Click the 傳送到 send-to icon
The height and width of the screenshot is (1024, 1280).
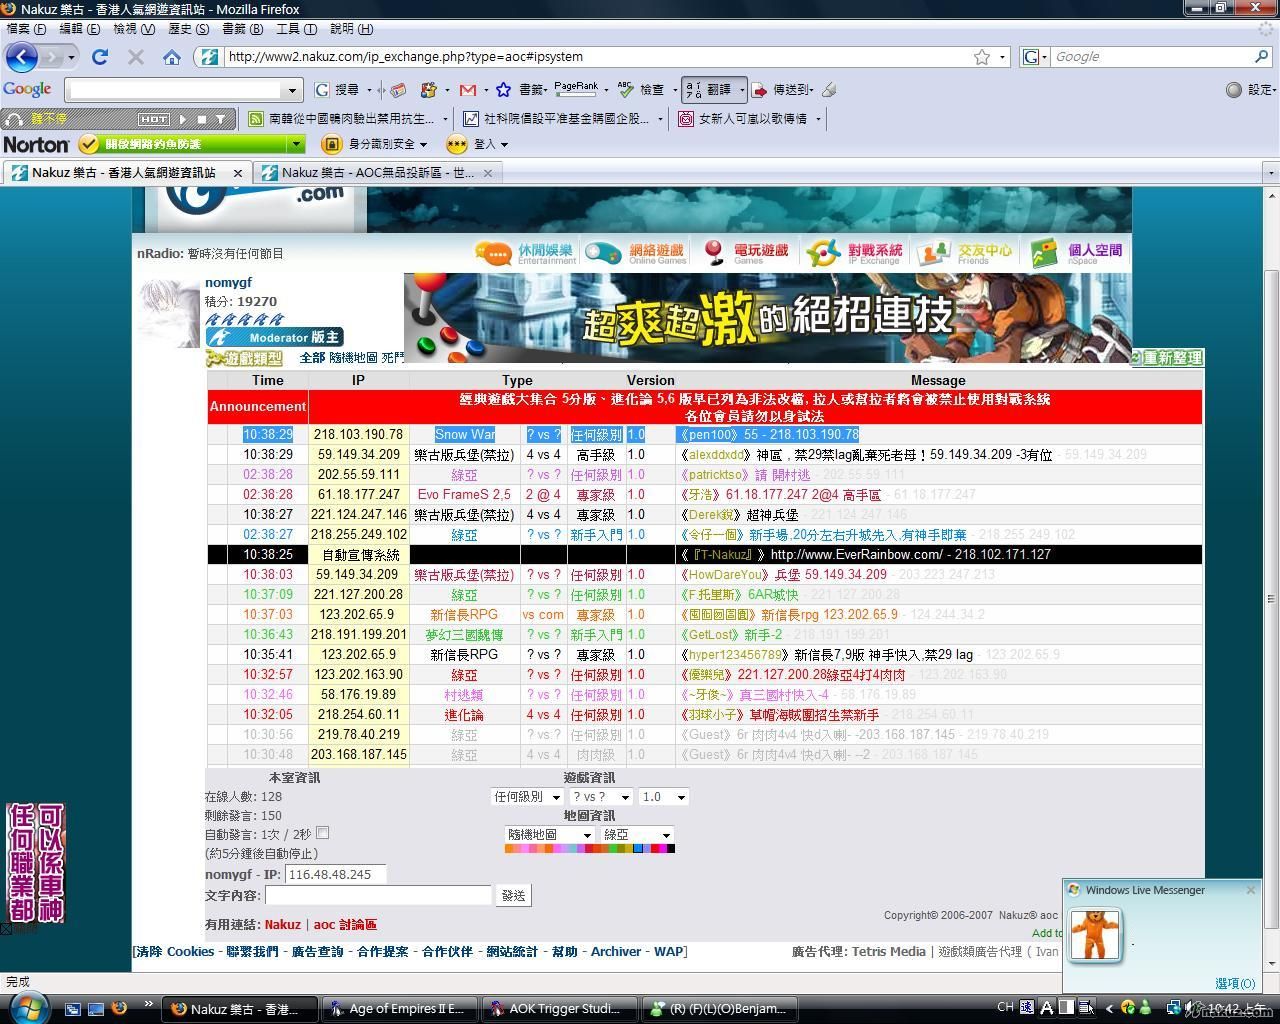[760, 90]
